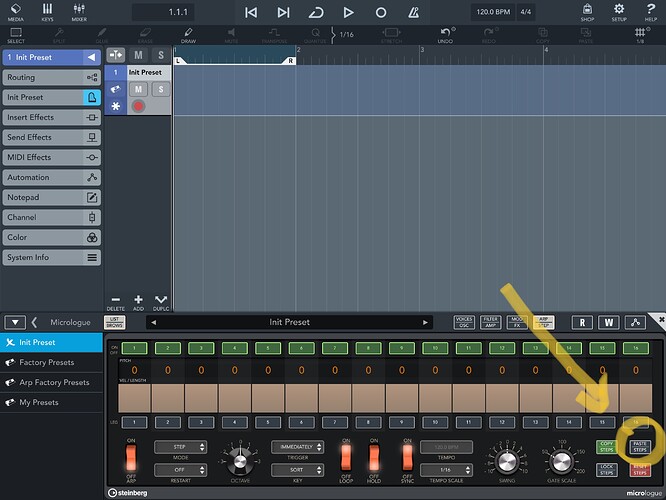Open the arp MODE dropdown showing STEP
Image resolution: width=666 pixels, height=500 pixels.
[181, 447]
